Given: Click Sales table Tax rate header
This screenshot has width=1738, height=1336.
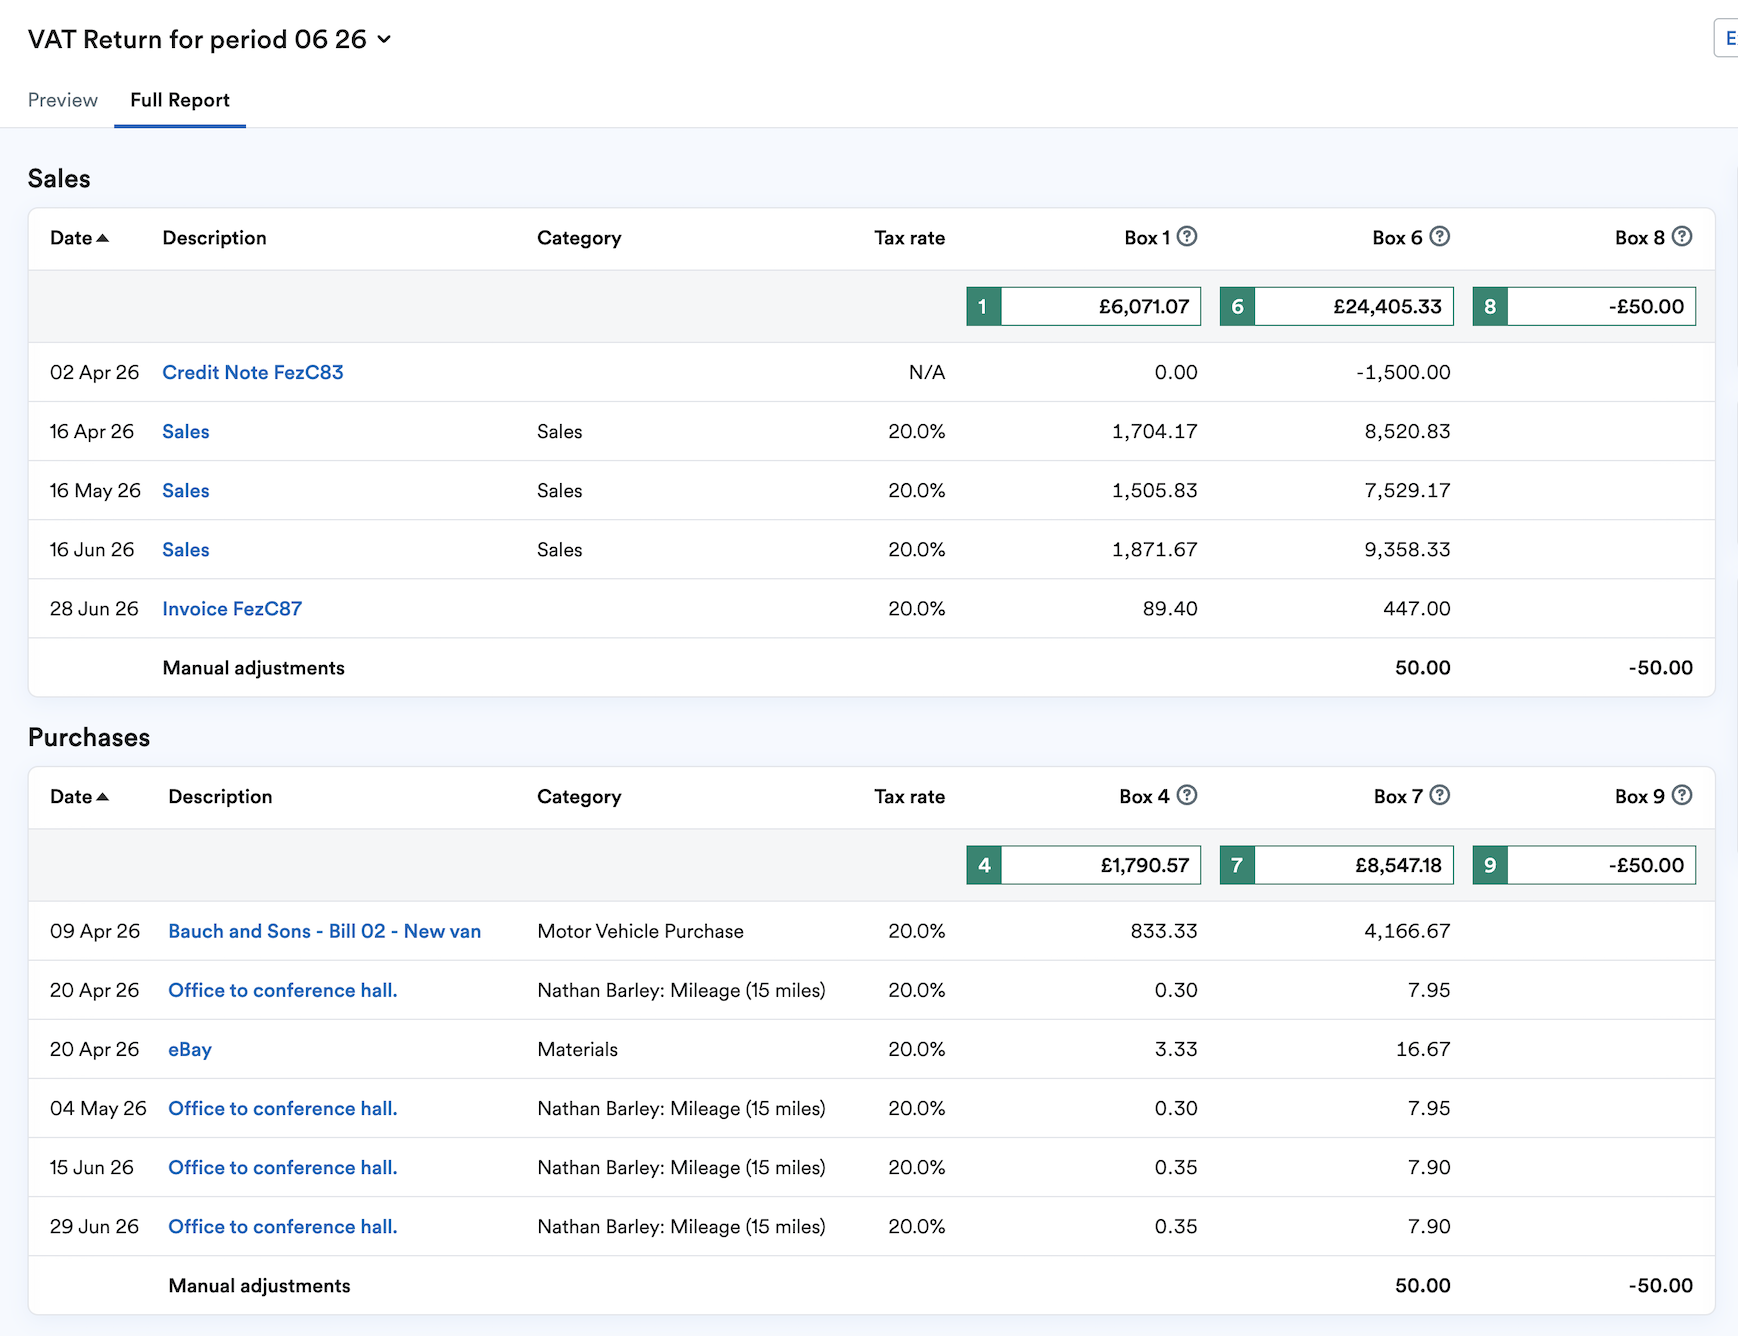Looking at the screenshot, I should (x=909, y=238).
